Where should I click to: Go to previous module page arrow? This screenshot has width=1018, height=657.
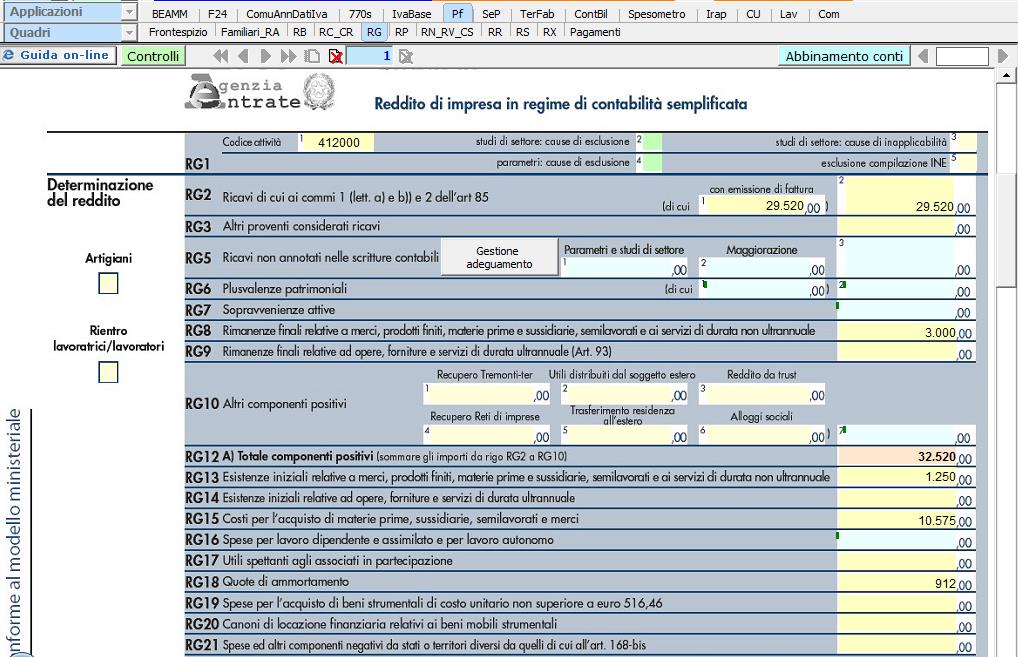[243, 56]
